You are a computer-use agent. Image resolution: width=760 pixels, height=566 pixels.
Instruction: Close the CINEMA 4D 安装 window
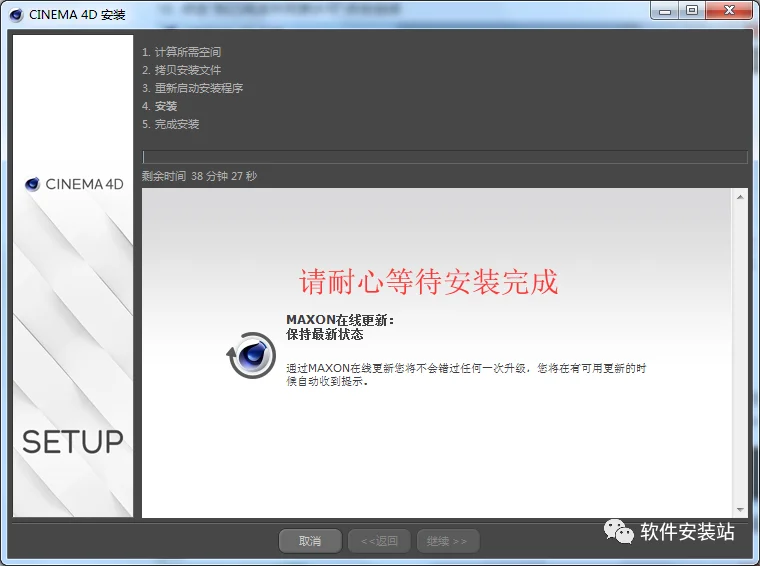pos(729,11)
